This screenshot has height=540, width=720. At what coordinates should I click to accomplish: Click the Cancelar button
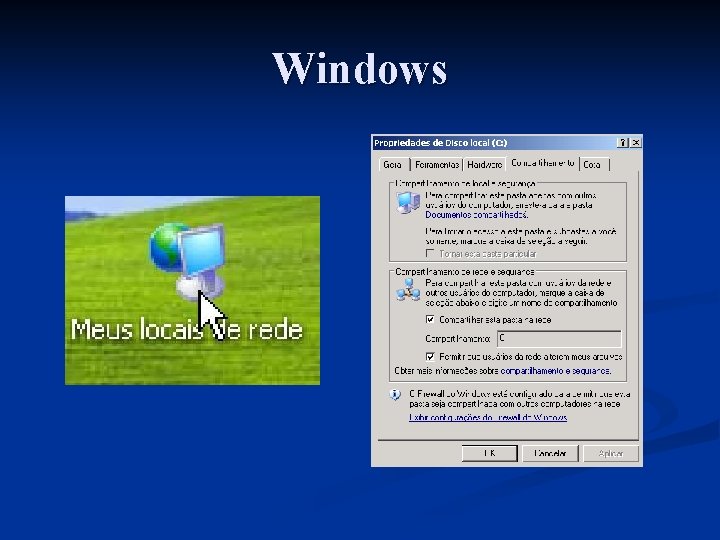[x=550, y=454]
